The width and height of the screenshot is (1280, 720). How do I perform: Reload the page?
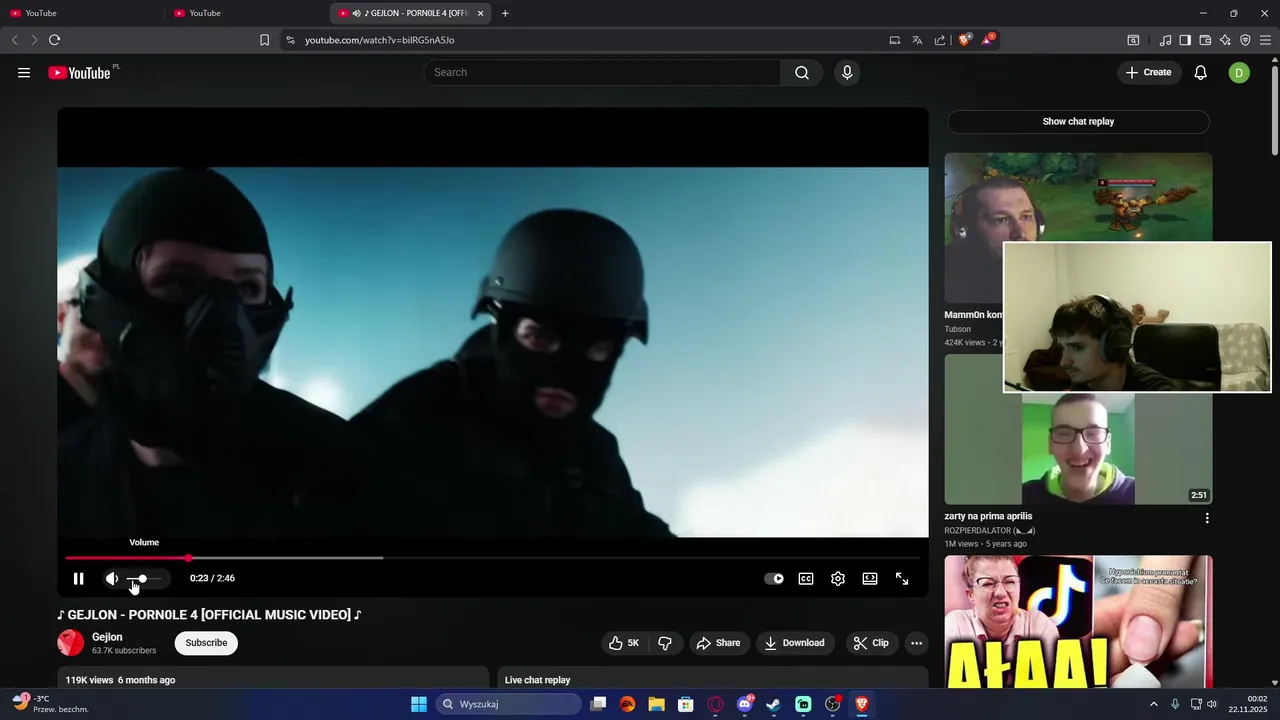(x=54, y=40)
